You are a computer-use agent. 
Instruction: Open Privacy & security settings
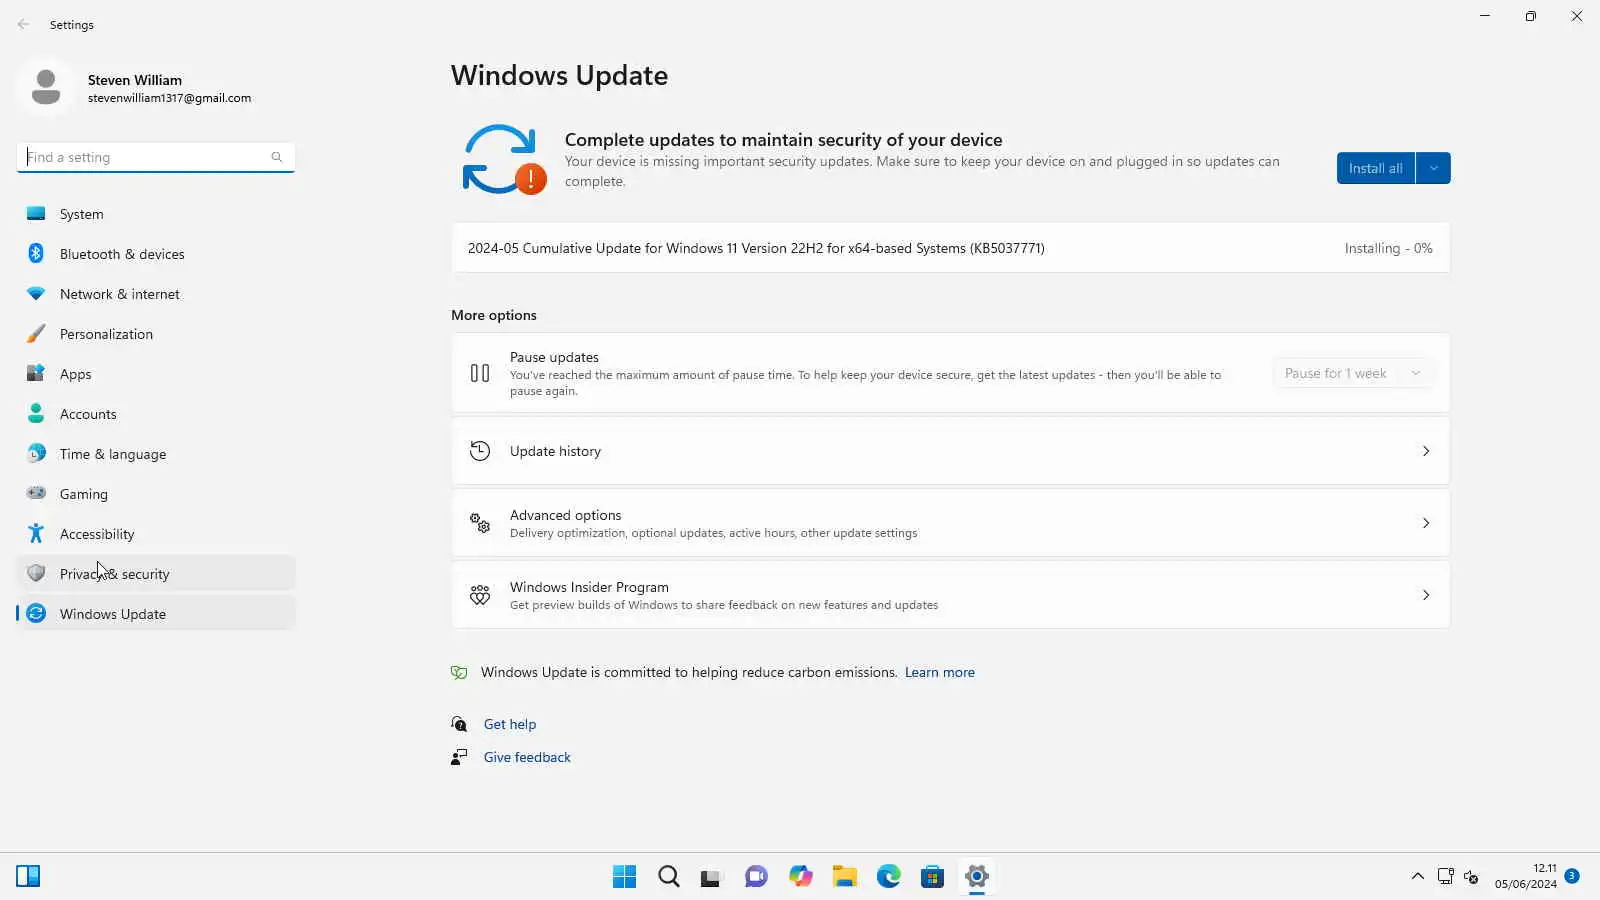coord(156,574)
